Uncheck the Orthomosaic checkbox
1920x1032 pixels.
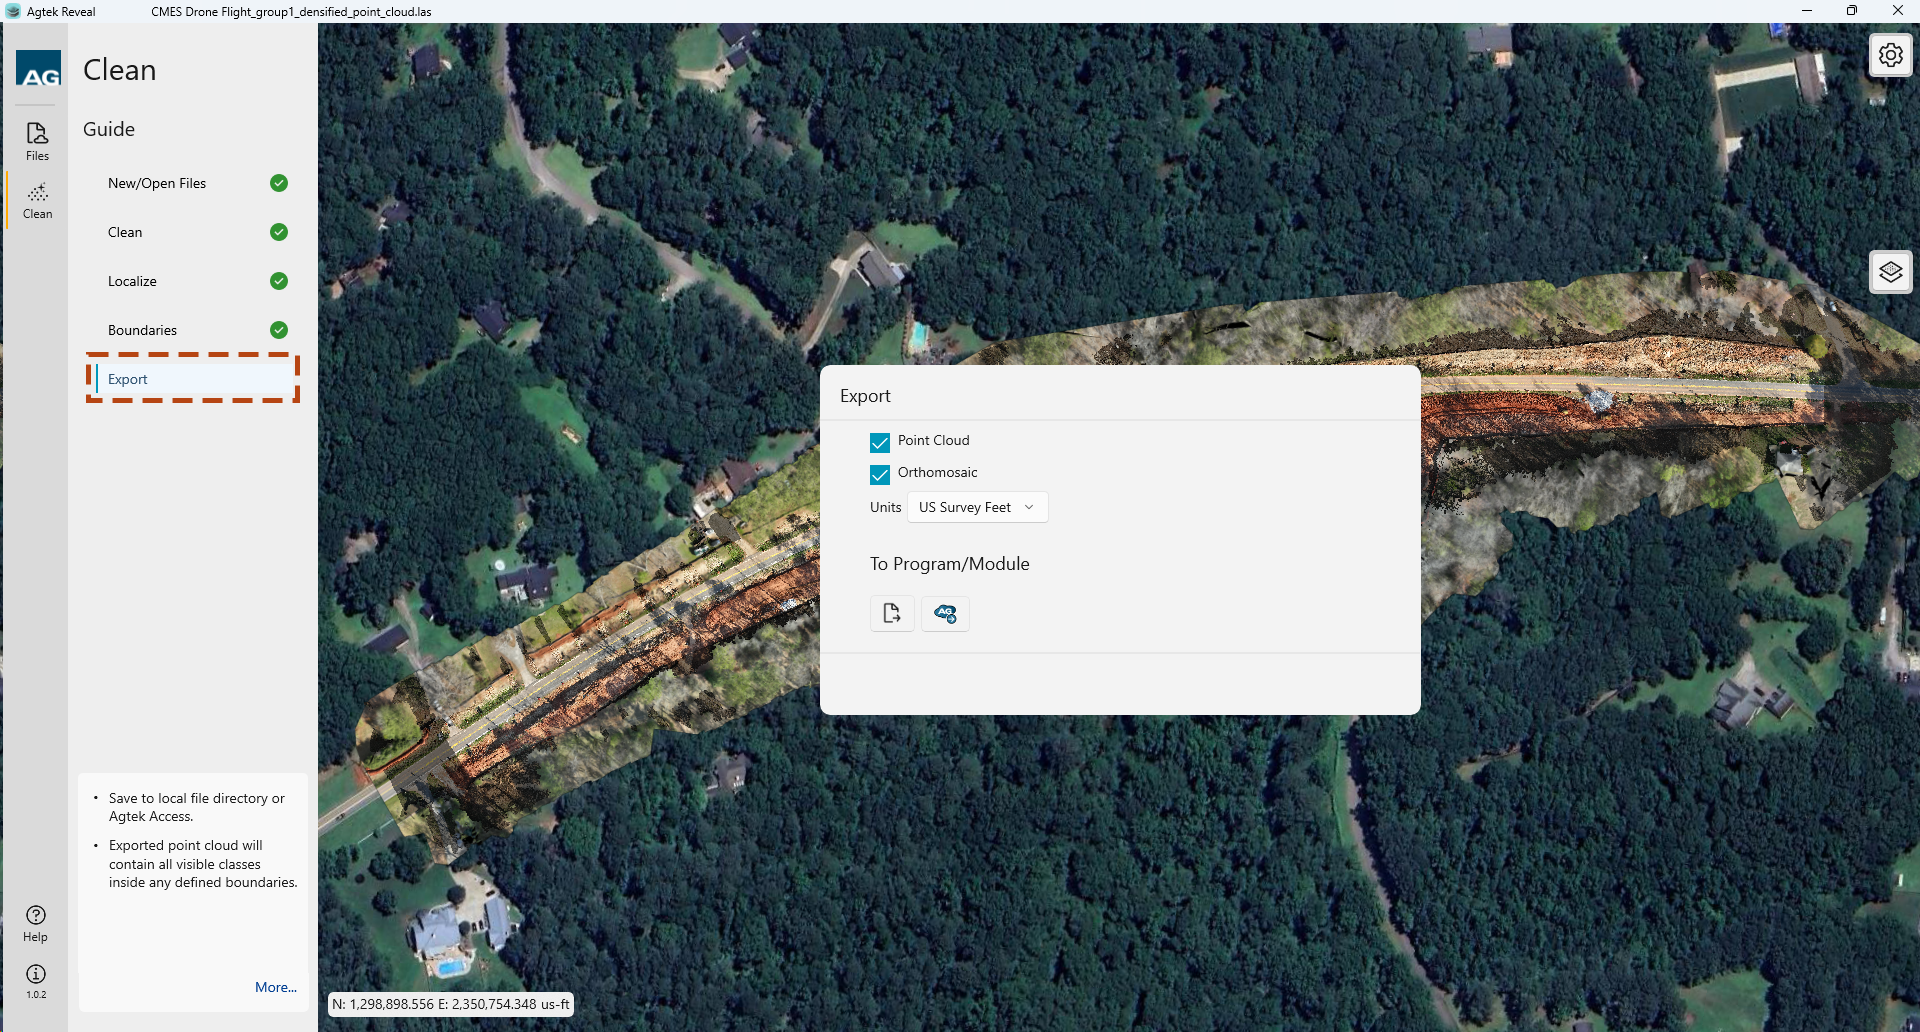click(x=880, y=474)
